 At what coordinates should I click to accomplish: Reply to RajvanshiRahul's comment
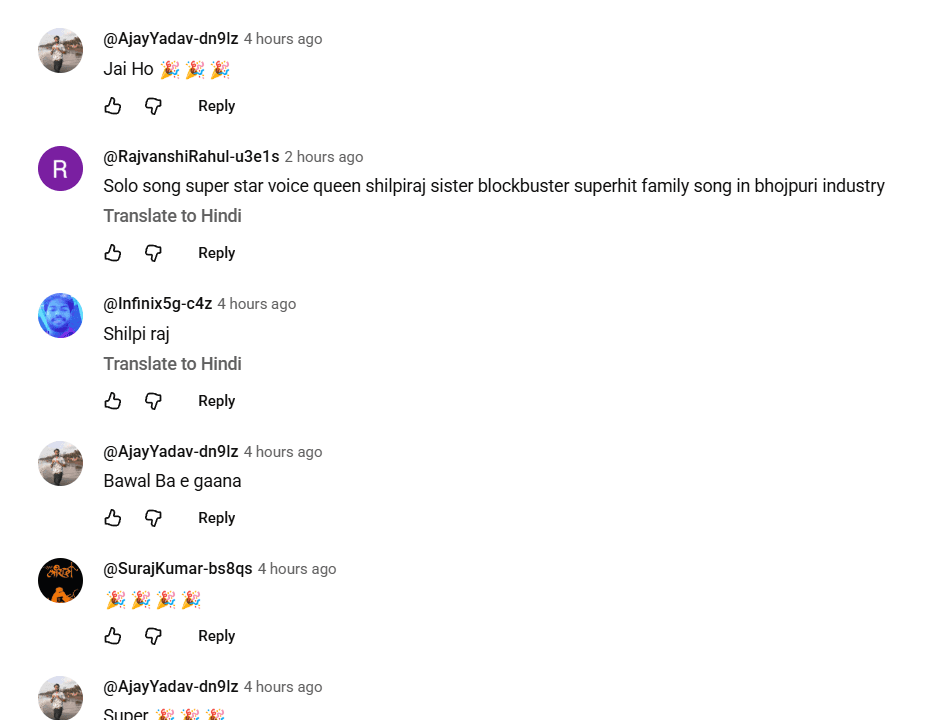pos(216,253)
